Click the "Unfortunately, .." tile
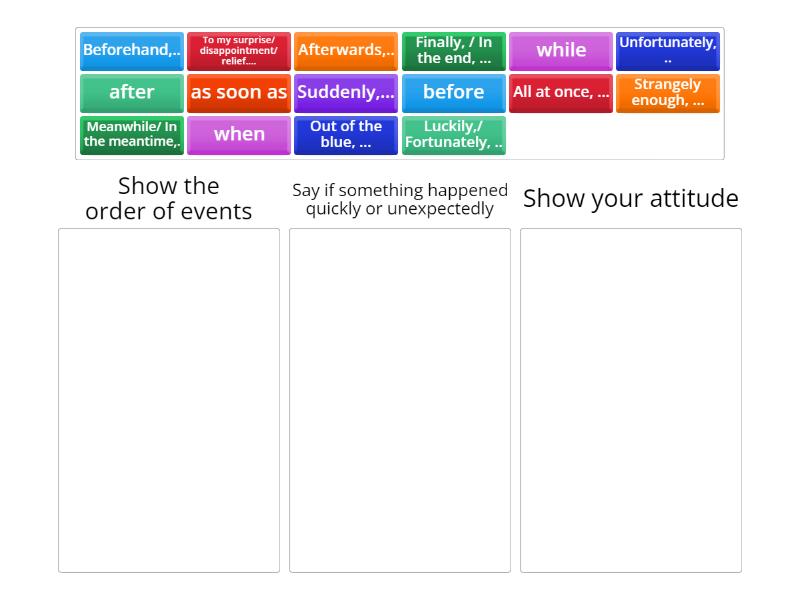Screen dimensions: 800x600 click(x=667, y=50)
